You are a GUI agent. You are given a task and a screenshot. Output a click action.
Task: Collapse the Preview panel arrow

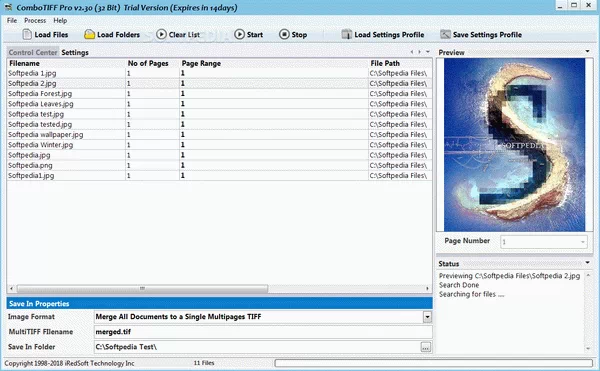pyautogui.click(x=587, y=51)
